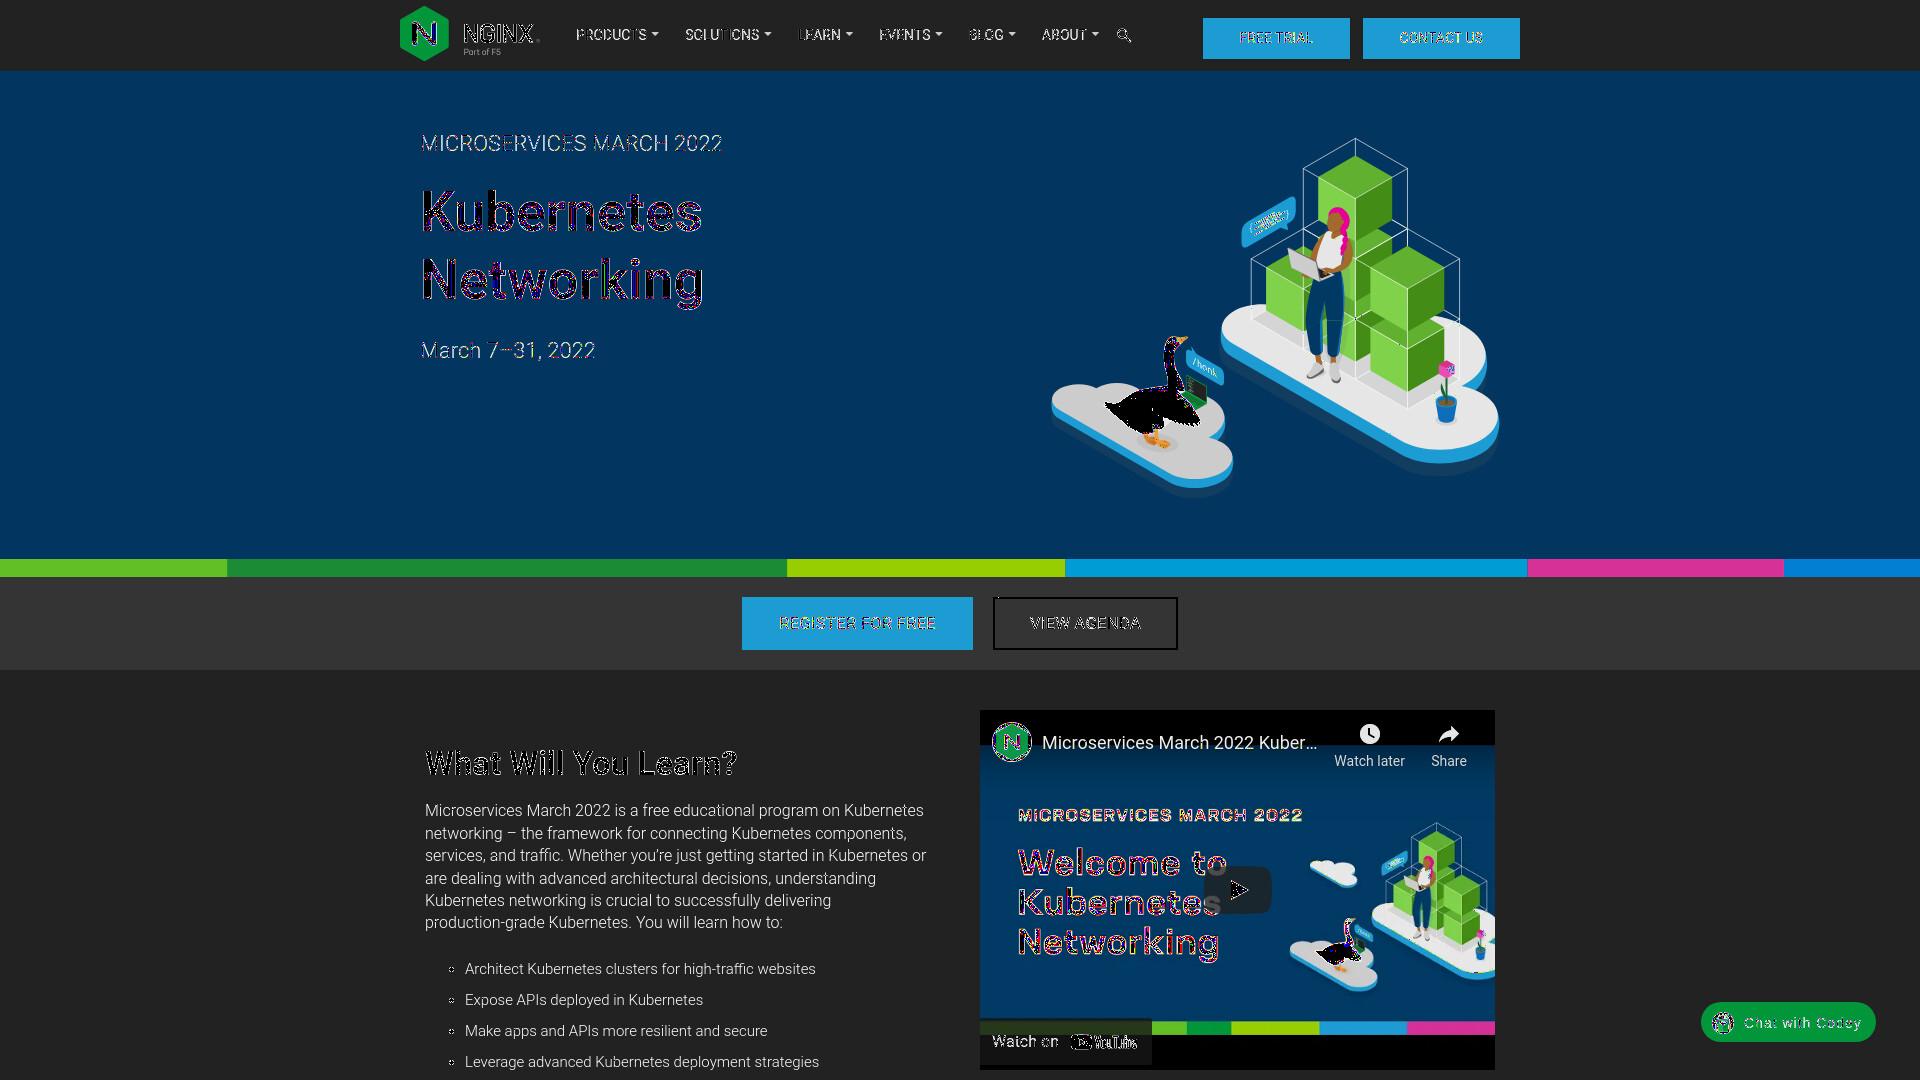The width and height of the screenshot is (1920, 1080).
Task: Click the woman with laptop illustration
Action: tap(1326, 295)
